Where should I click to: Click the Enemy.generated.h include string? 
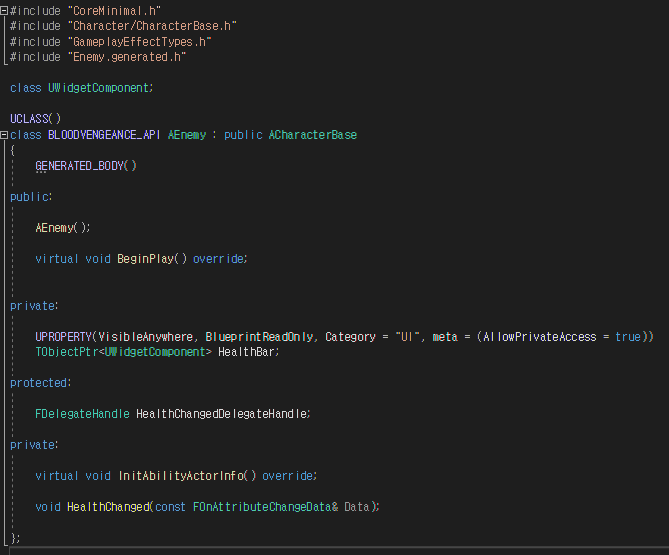(x=127, y=57)
